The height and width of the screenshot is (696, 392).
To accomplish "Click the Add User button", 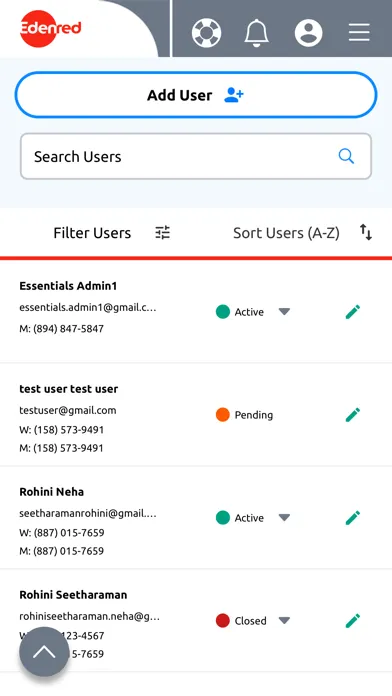I will [196, 95].
